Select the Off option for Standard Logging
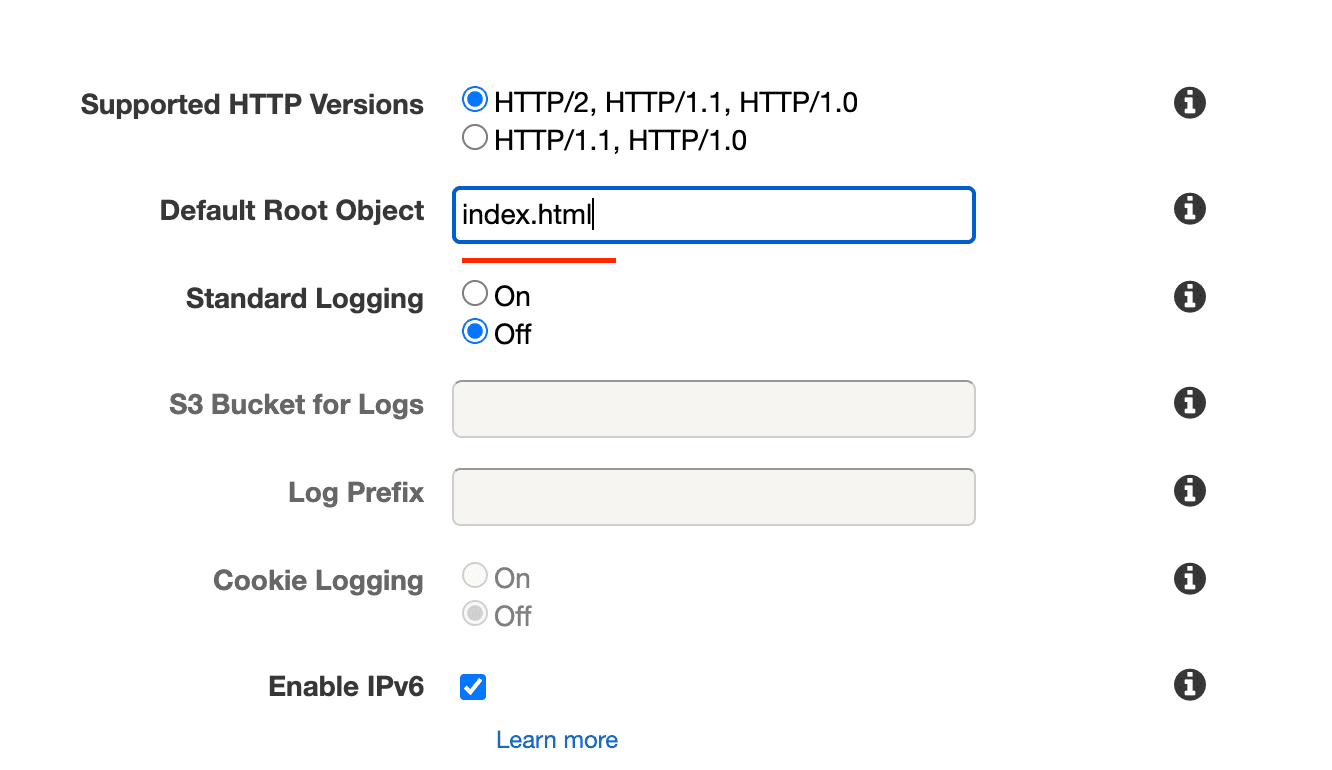1332x770 pixels. click(x=475, y=331)
